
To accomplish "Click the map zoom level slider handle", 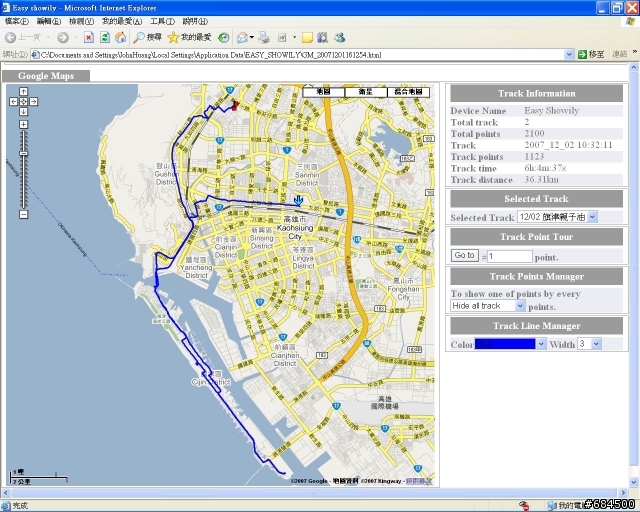I will [24, 154].
